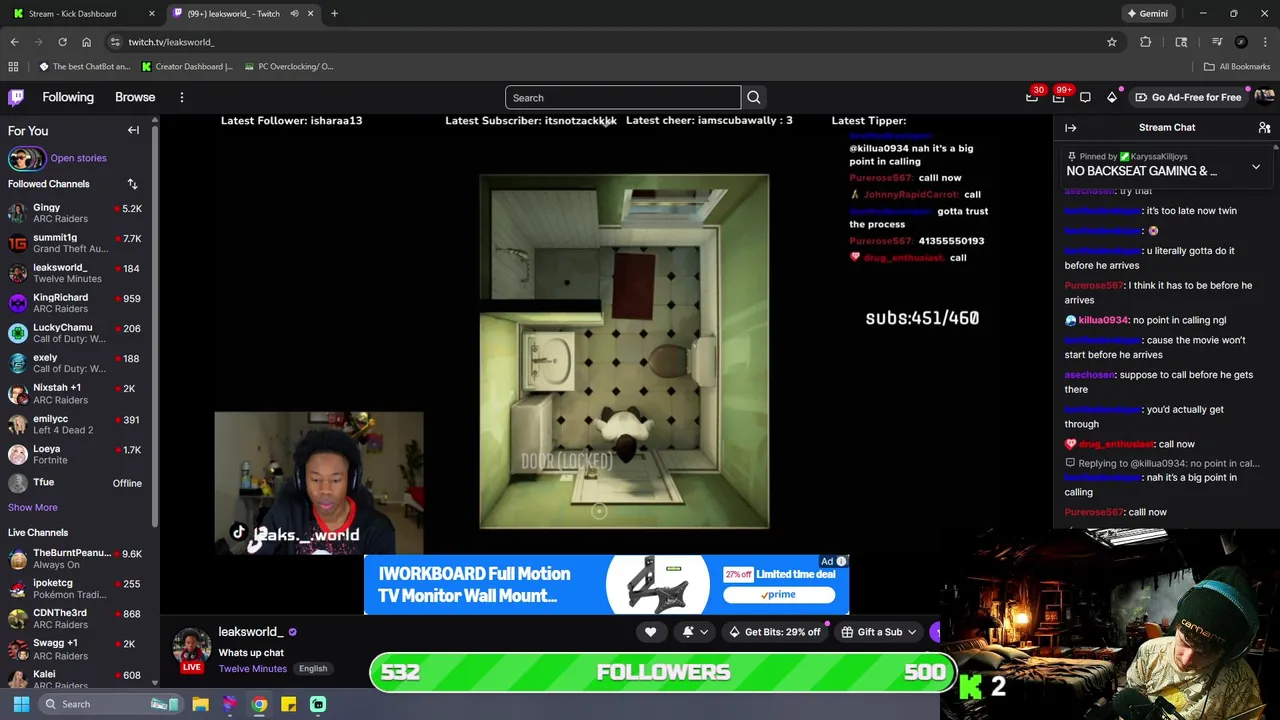Go to browser home page
Screen dimensions: 1280x720
[x=86, y=42]
